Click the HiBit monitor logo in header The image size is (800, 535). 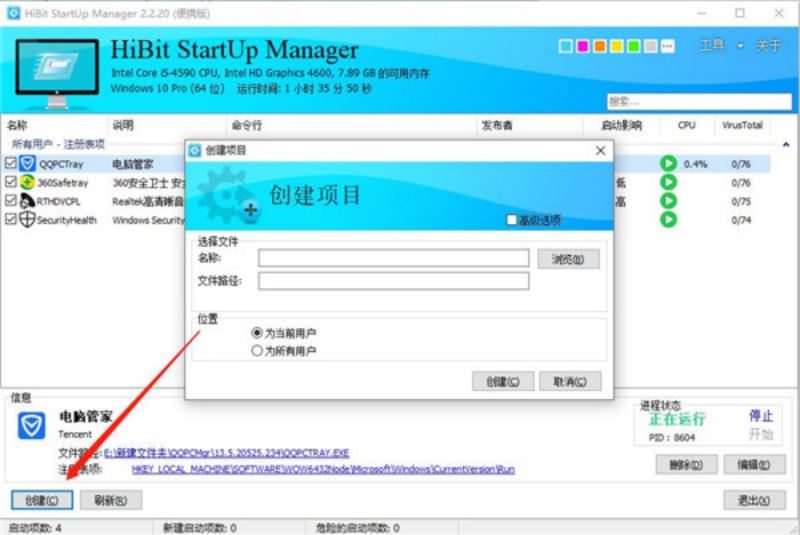(57, 73)
